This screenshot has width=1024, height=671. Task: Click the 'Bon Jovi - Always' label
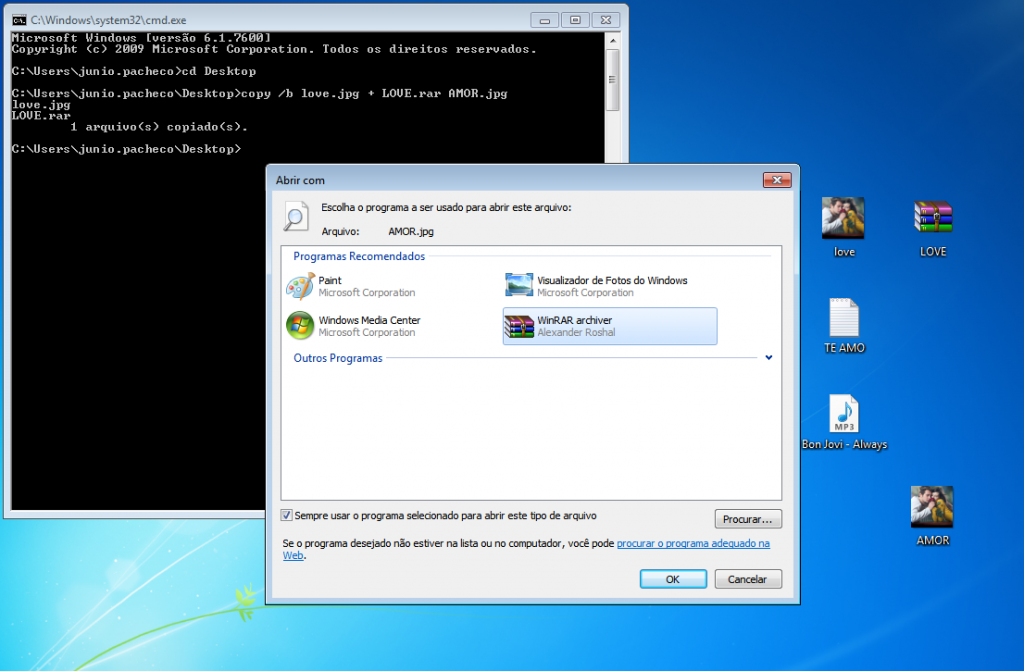844,444
